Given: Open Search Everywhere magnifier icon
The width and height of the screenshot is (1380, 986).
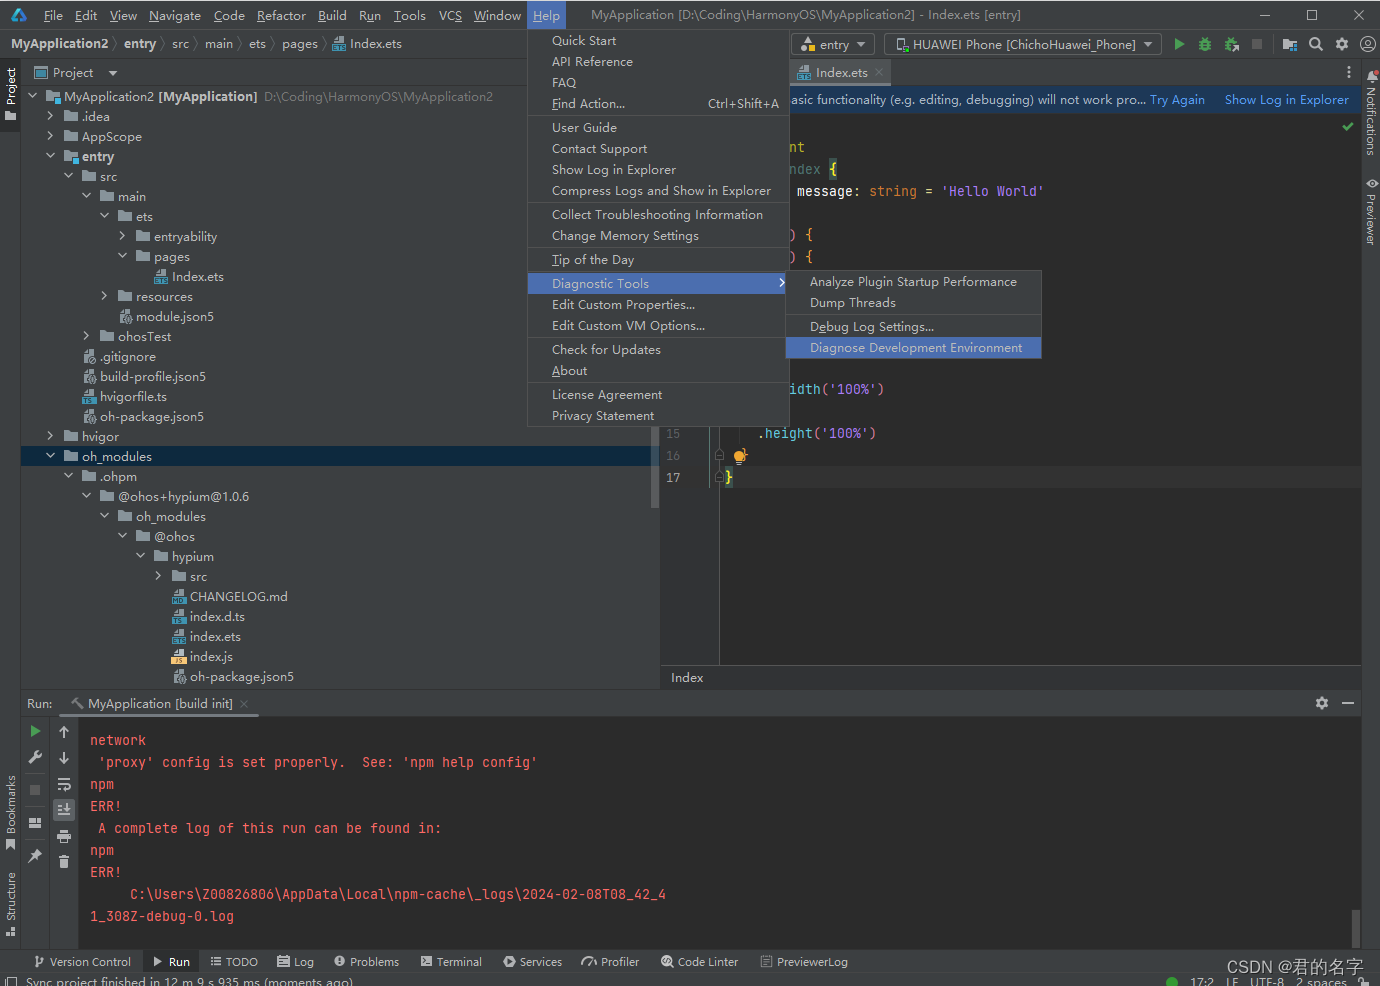Looking at the screenshot, I should point(1316,44).
